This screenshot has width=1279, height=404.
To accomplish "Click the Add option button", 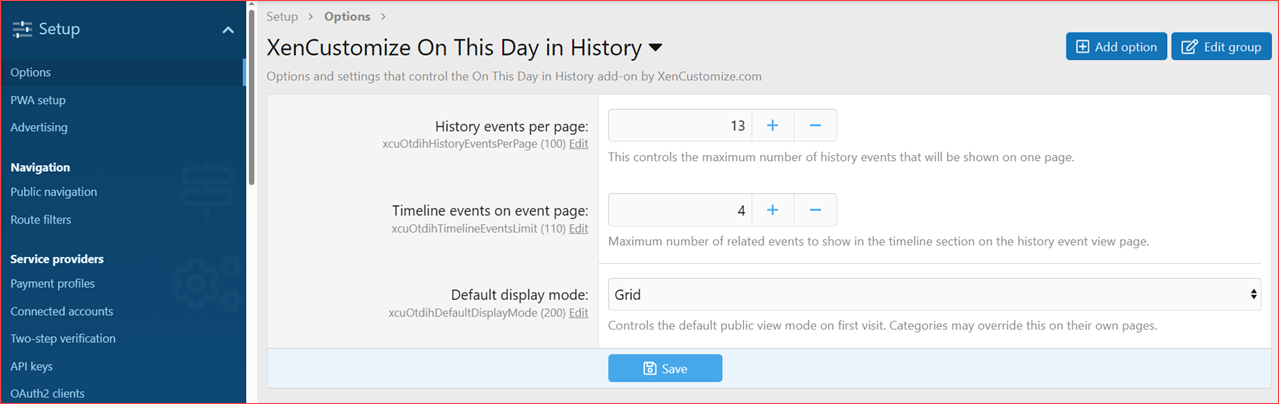I will [x=1116, y=46].
